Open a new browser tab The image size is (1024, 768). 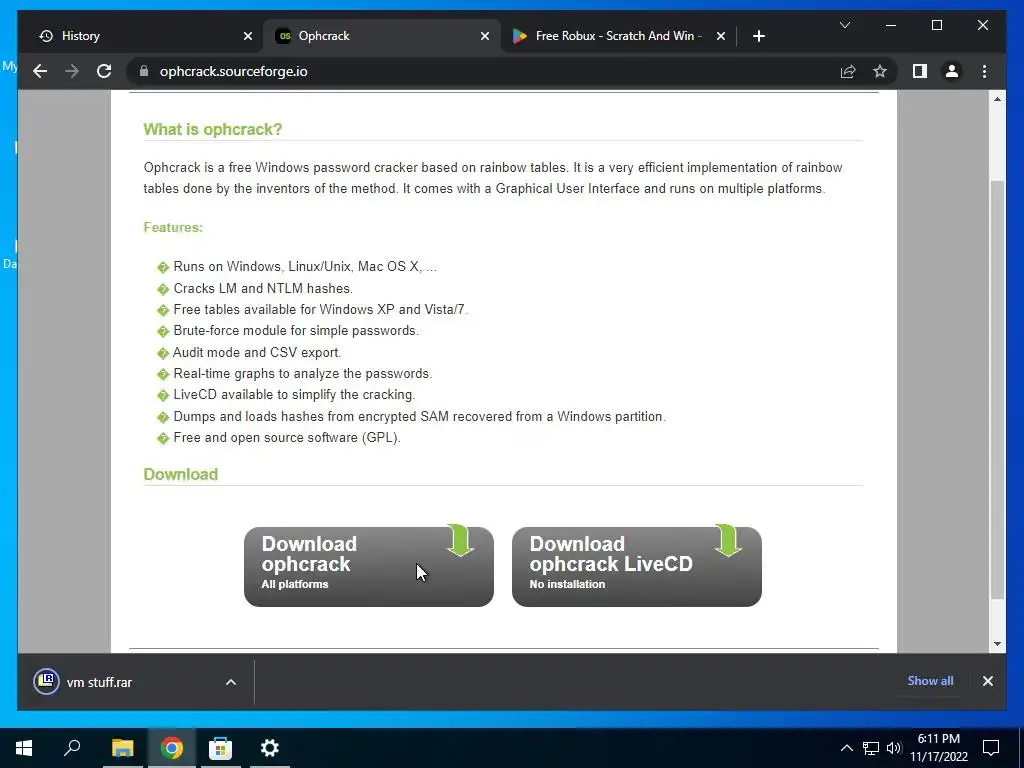coord(758,36)
